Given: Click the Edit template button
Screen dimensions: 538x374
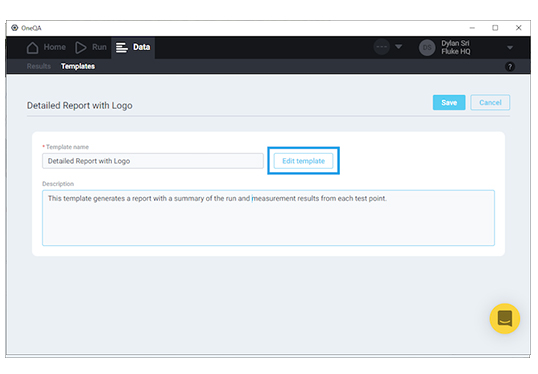Looking at the screenshot, I should point(303,161).
